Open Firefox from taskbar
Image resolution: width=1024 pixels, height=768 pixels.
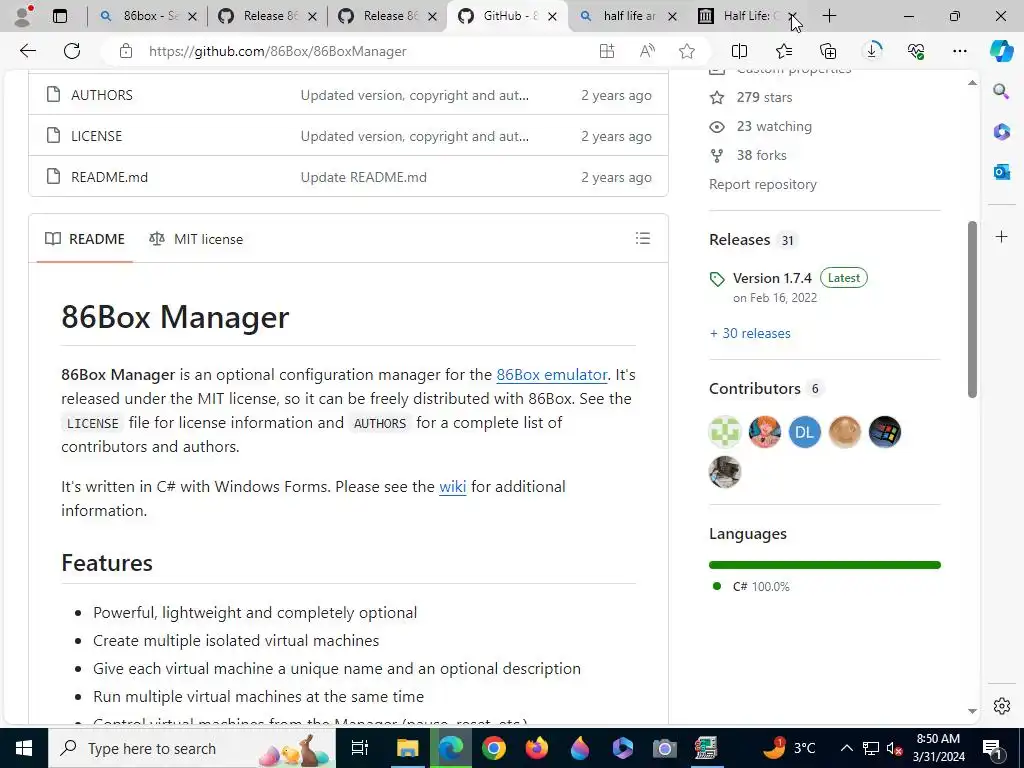click(x=537, y=748)
